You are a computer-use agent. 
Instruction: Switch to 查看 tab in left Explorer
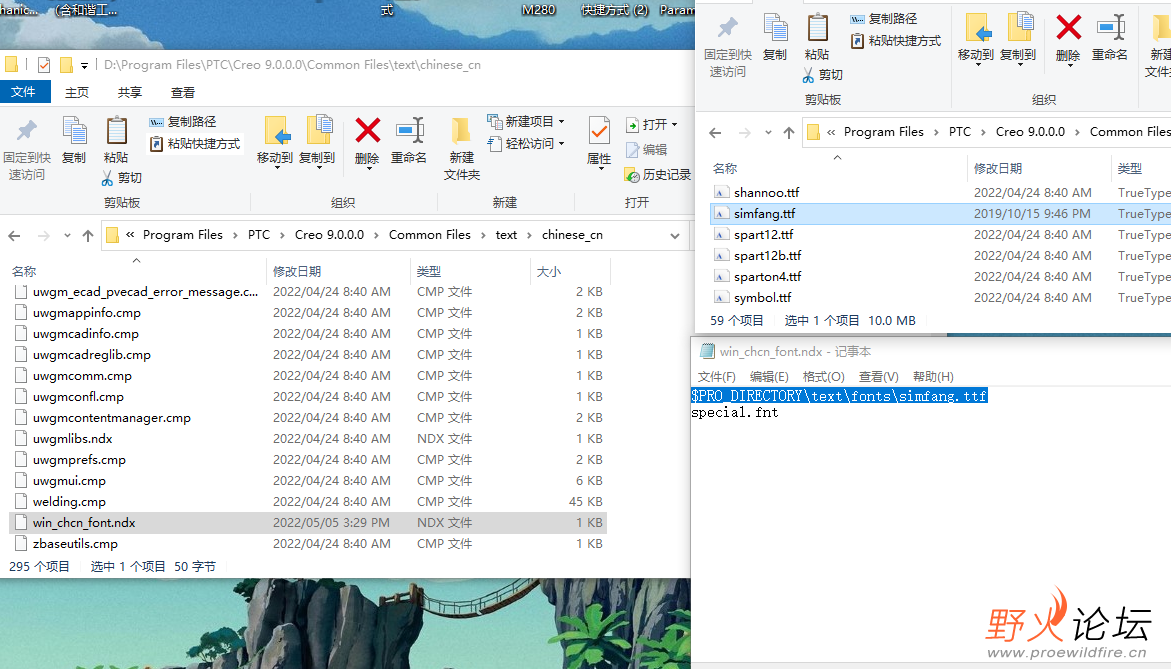click(x=182, y=93)
